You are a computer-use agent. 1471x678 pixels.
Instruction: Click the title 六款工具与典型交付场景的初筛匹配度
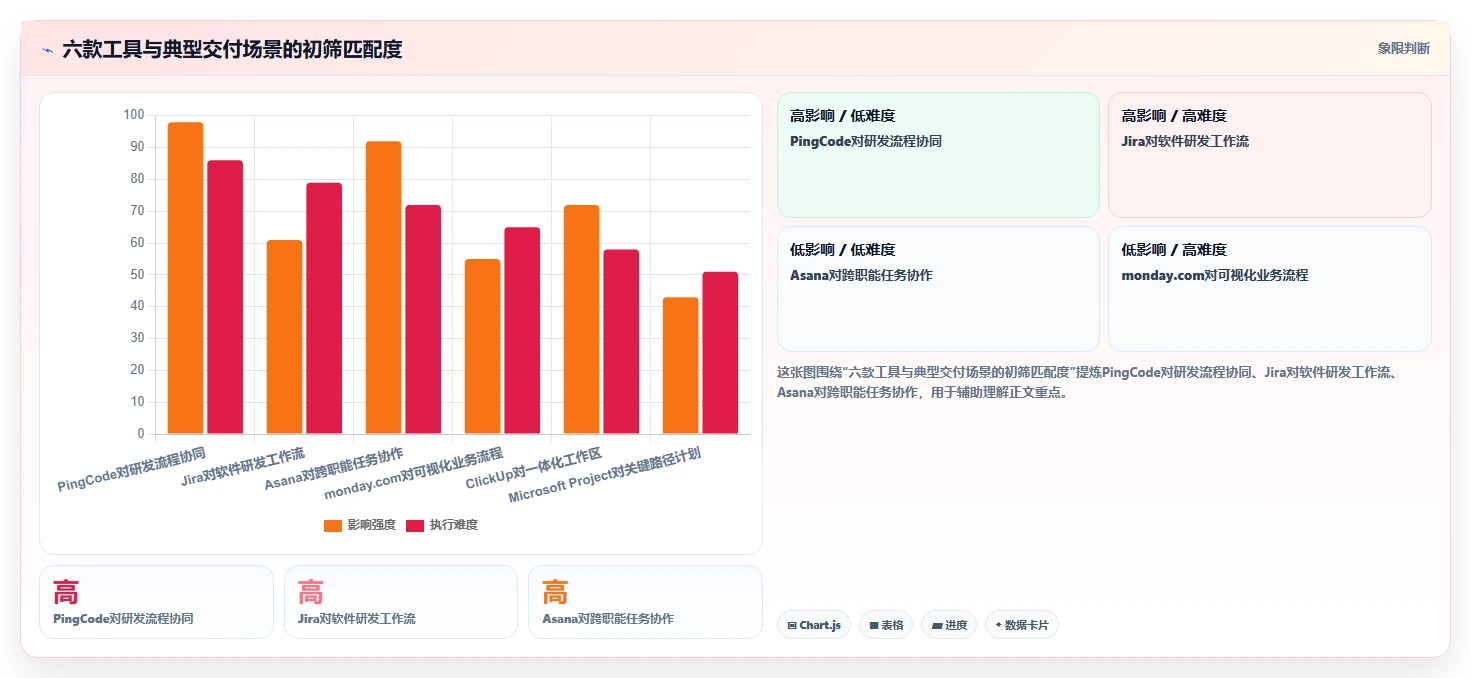coord(232,49)
